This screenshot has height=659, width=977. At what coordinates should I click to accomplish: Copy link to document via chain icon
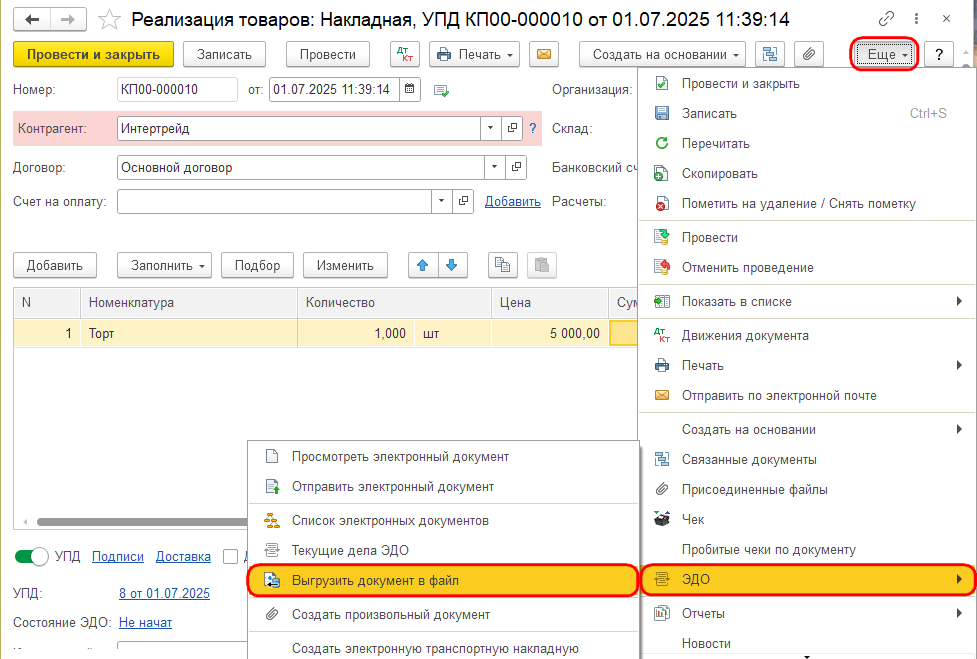click(886, 19)
